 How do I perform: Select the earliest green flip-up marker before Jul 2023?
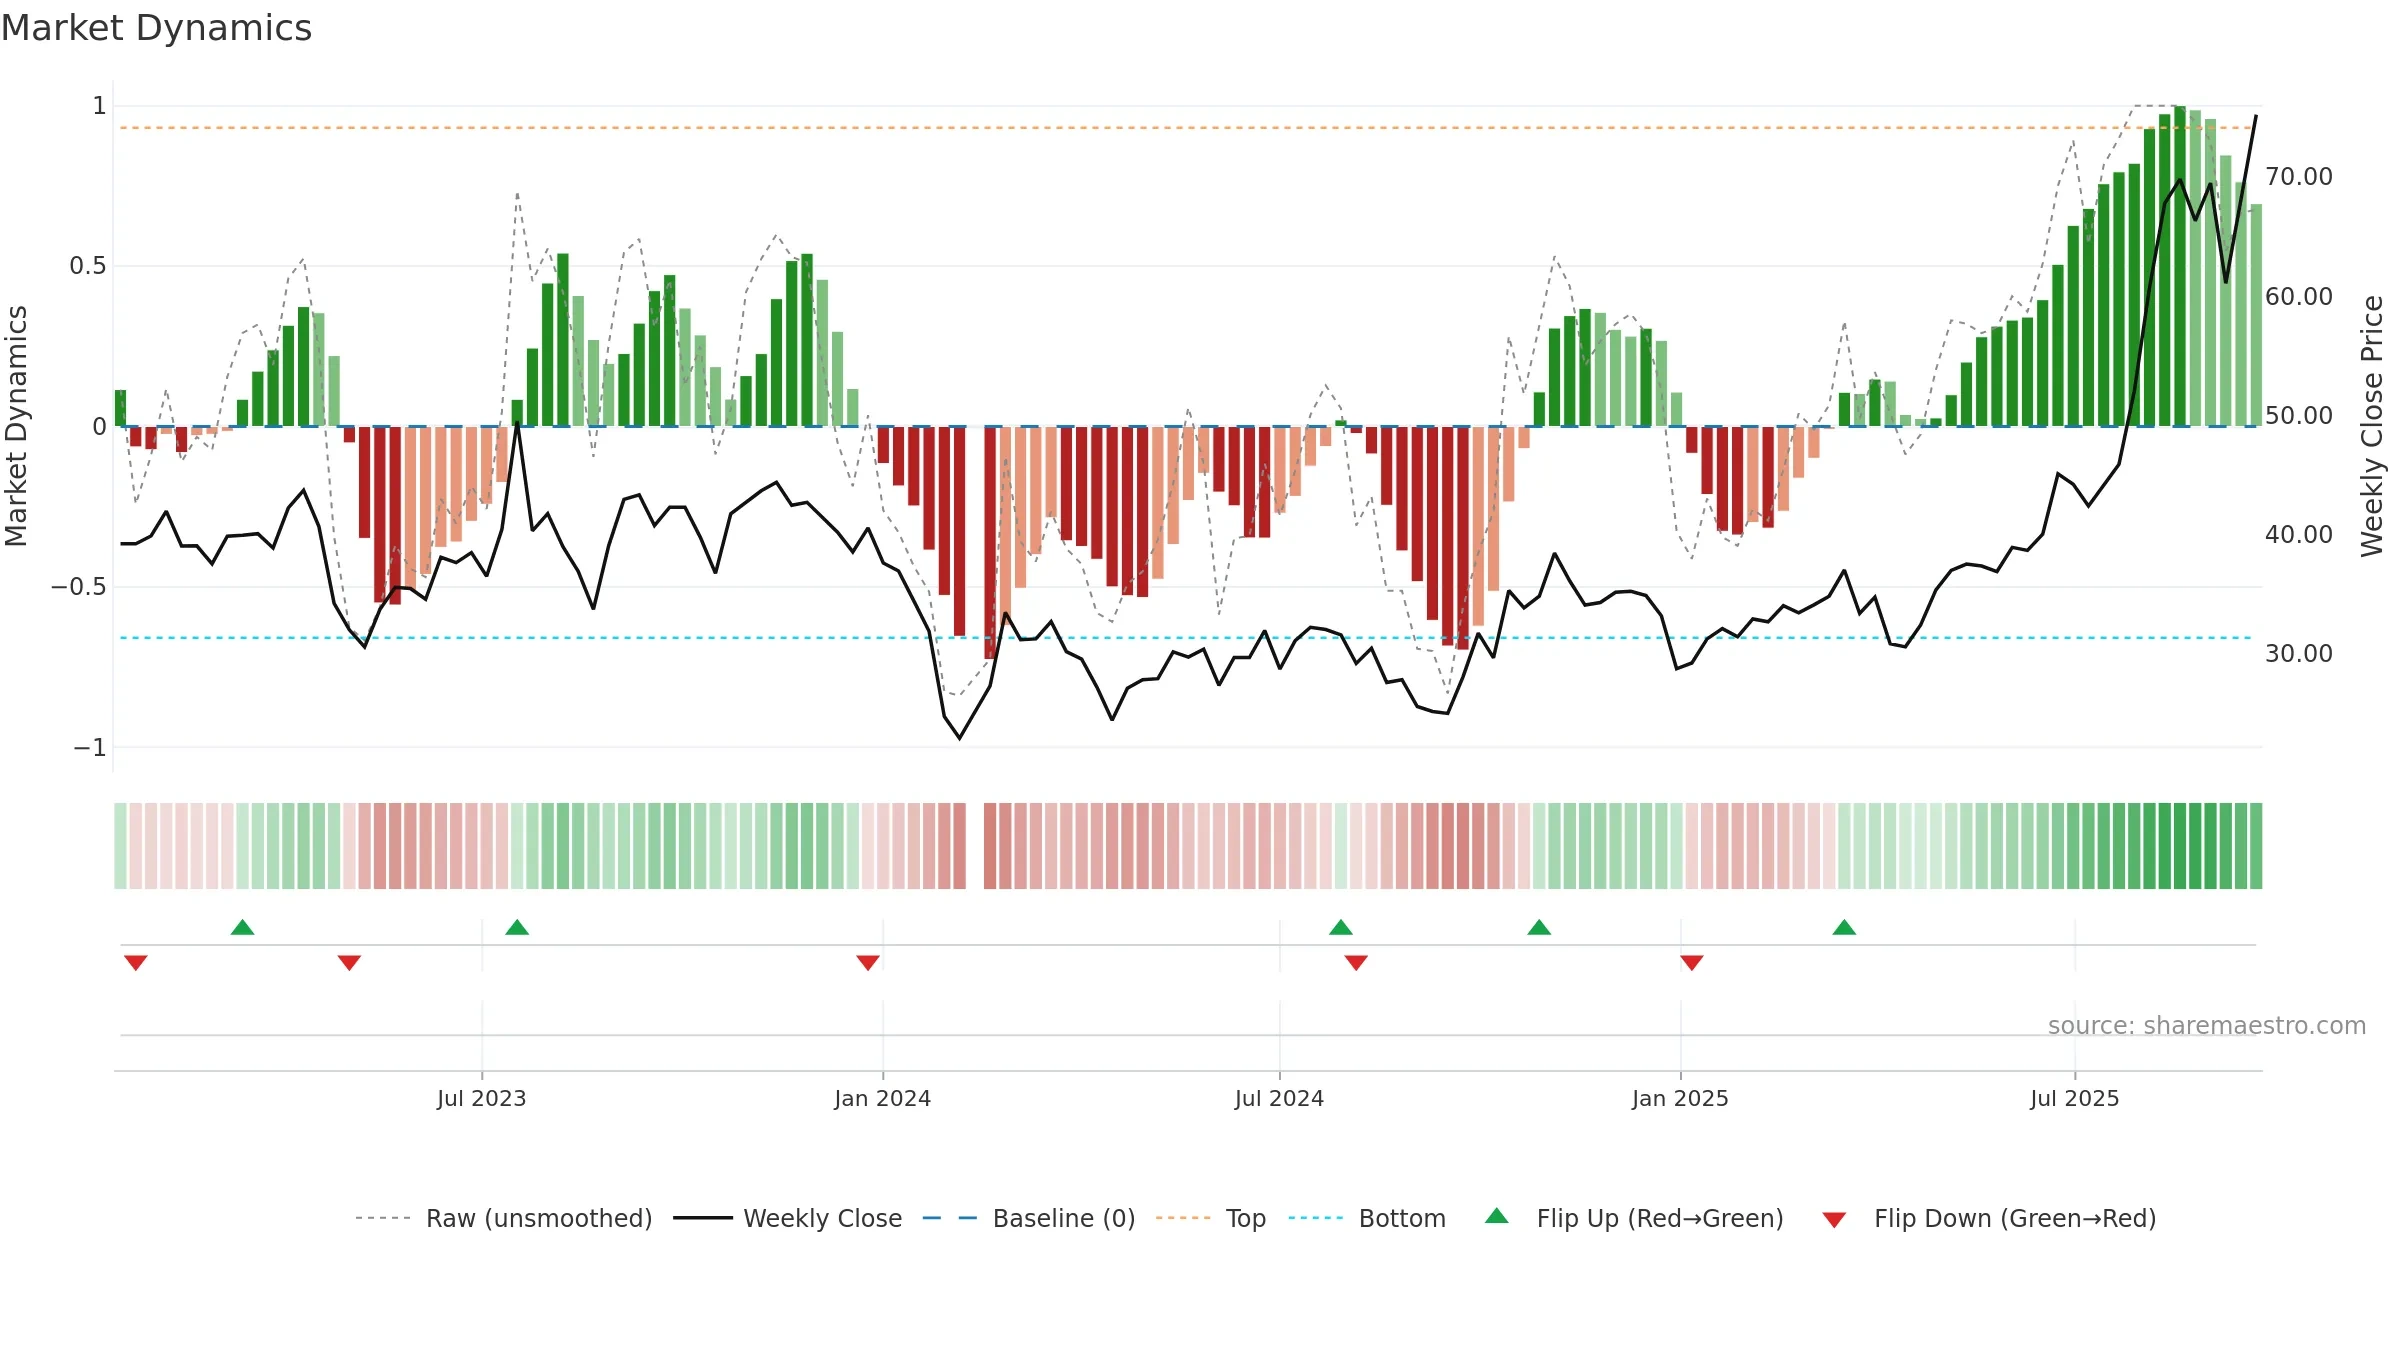(242, 927)
